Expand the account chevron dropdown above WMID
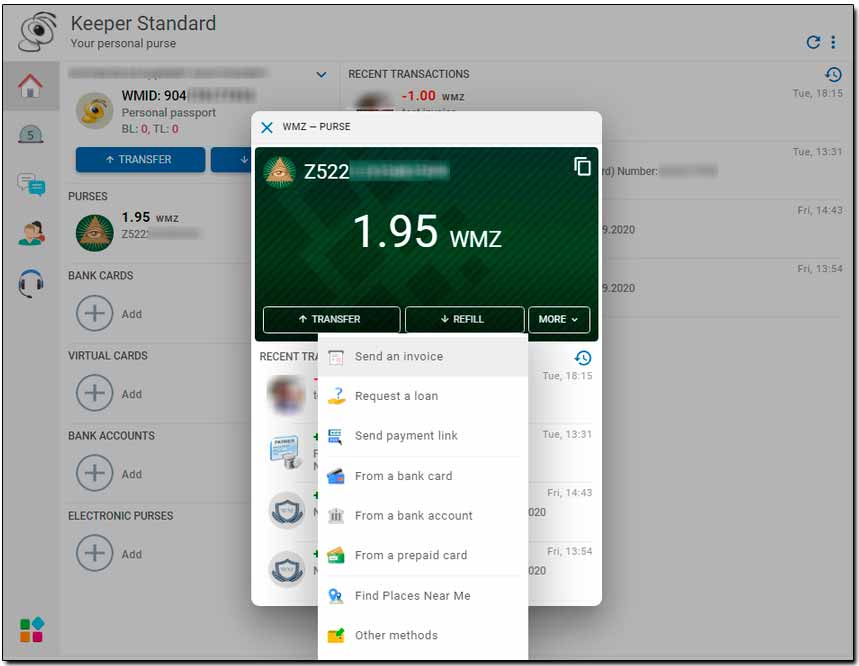 (x=322, y=74)
